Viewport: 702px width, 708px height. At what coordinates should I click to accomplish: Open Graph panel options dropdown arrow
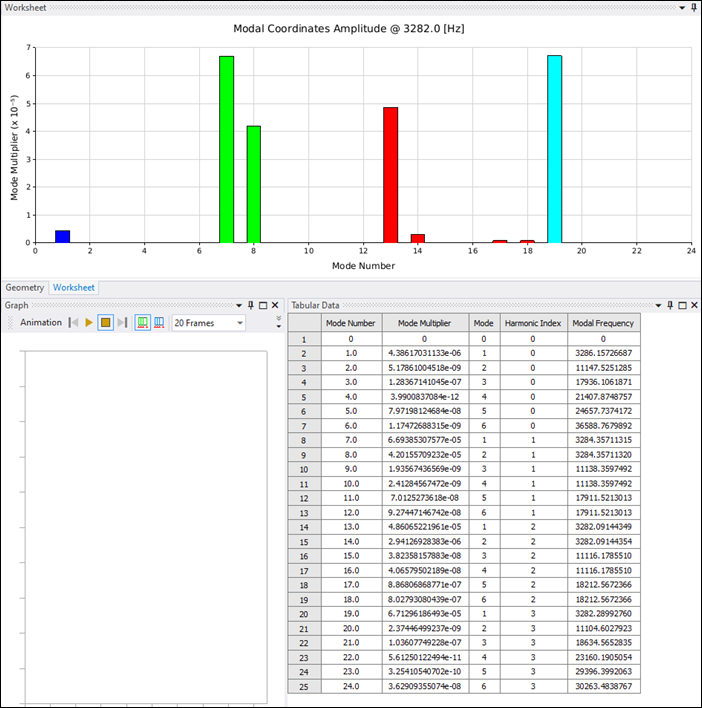point(239,306)
